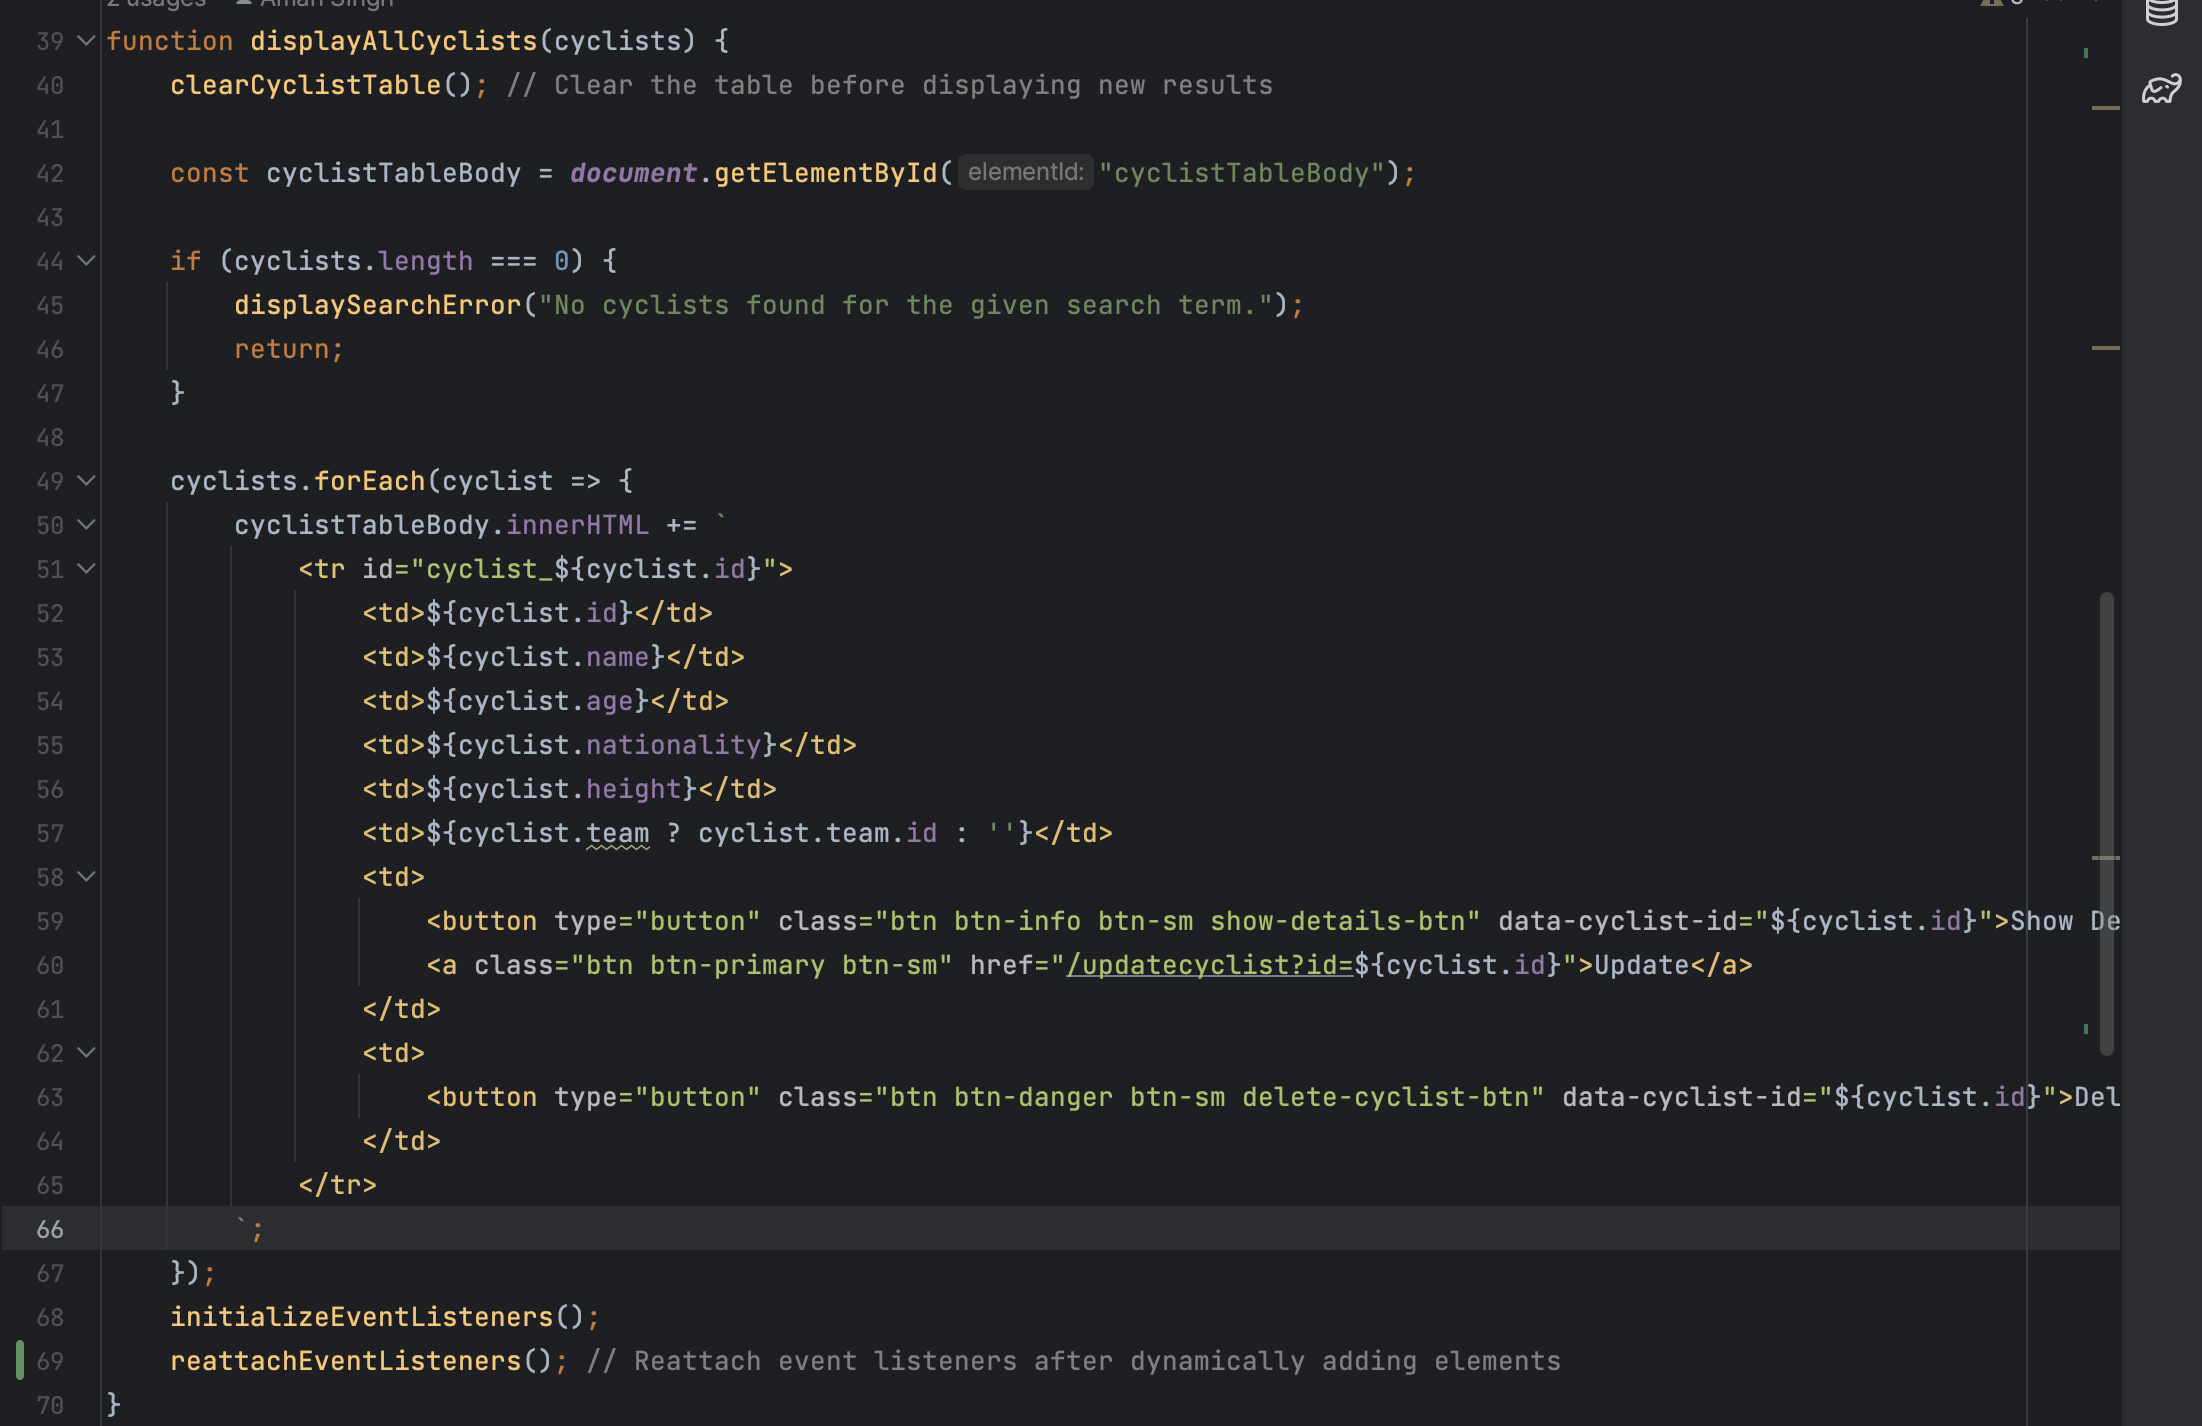Collapse the tr element at line 51
The width and height of the screenshot is (2202, 1426).
click(86, 569)
